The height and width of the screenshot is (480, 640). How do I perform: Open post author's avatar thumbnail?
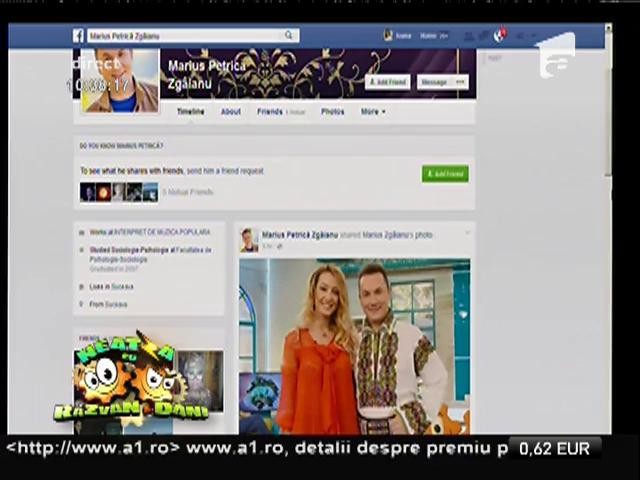(x=249, y=240)
